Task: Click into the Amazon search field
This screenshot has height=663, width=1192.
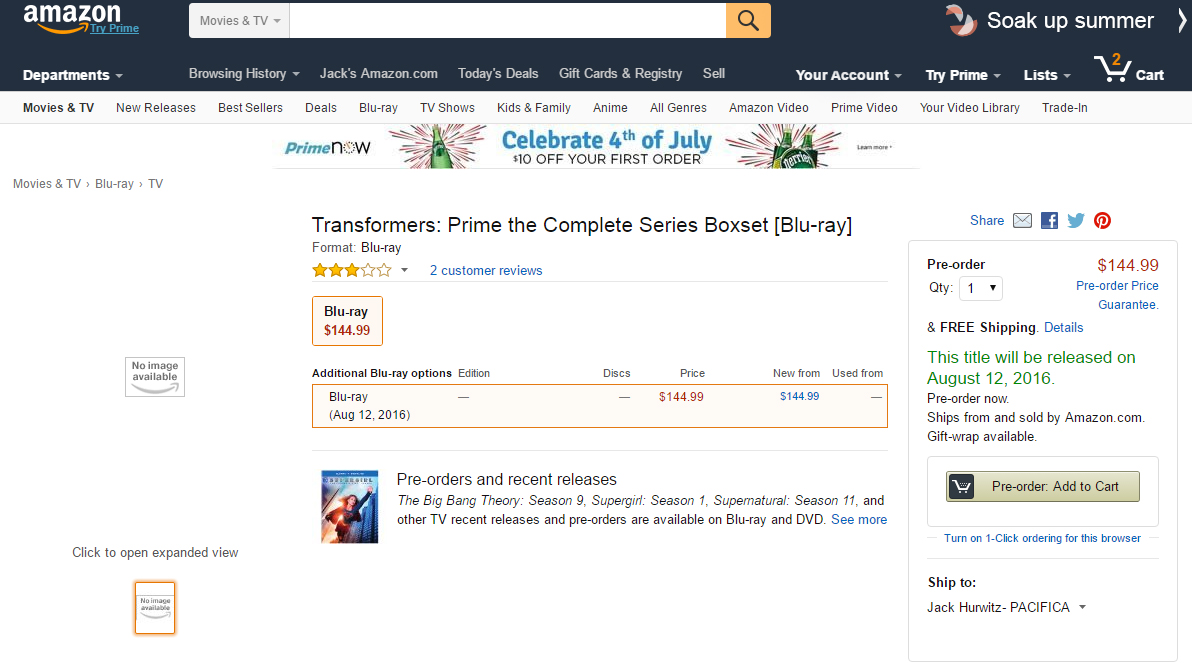Action: (x=507, y=20)
